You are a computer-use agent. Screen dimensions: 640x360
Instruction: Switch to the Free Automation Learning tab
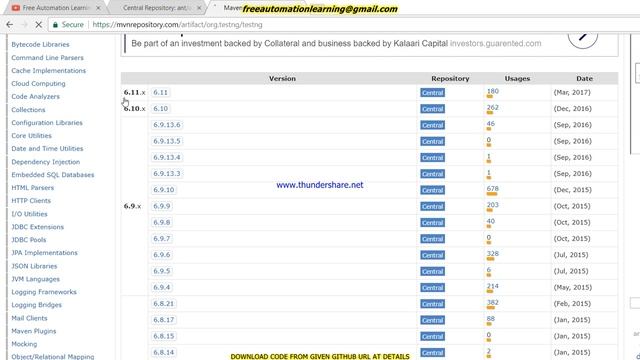[55, 8]
